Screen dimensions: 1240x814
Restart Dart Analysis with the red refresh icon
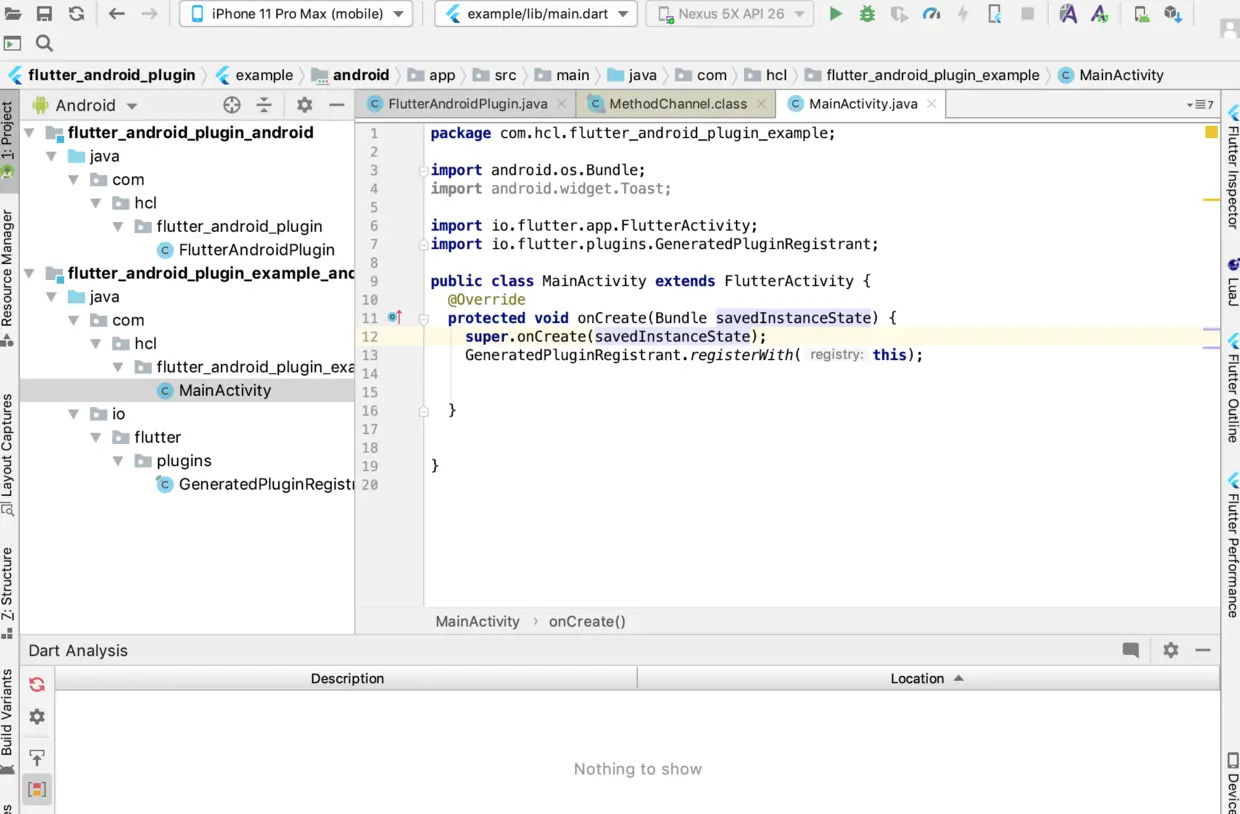37,685
